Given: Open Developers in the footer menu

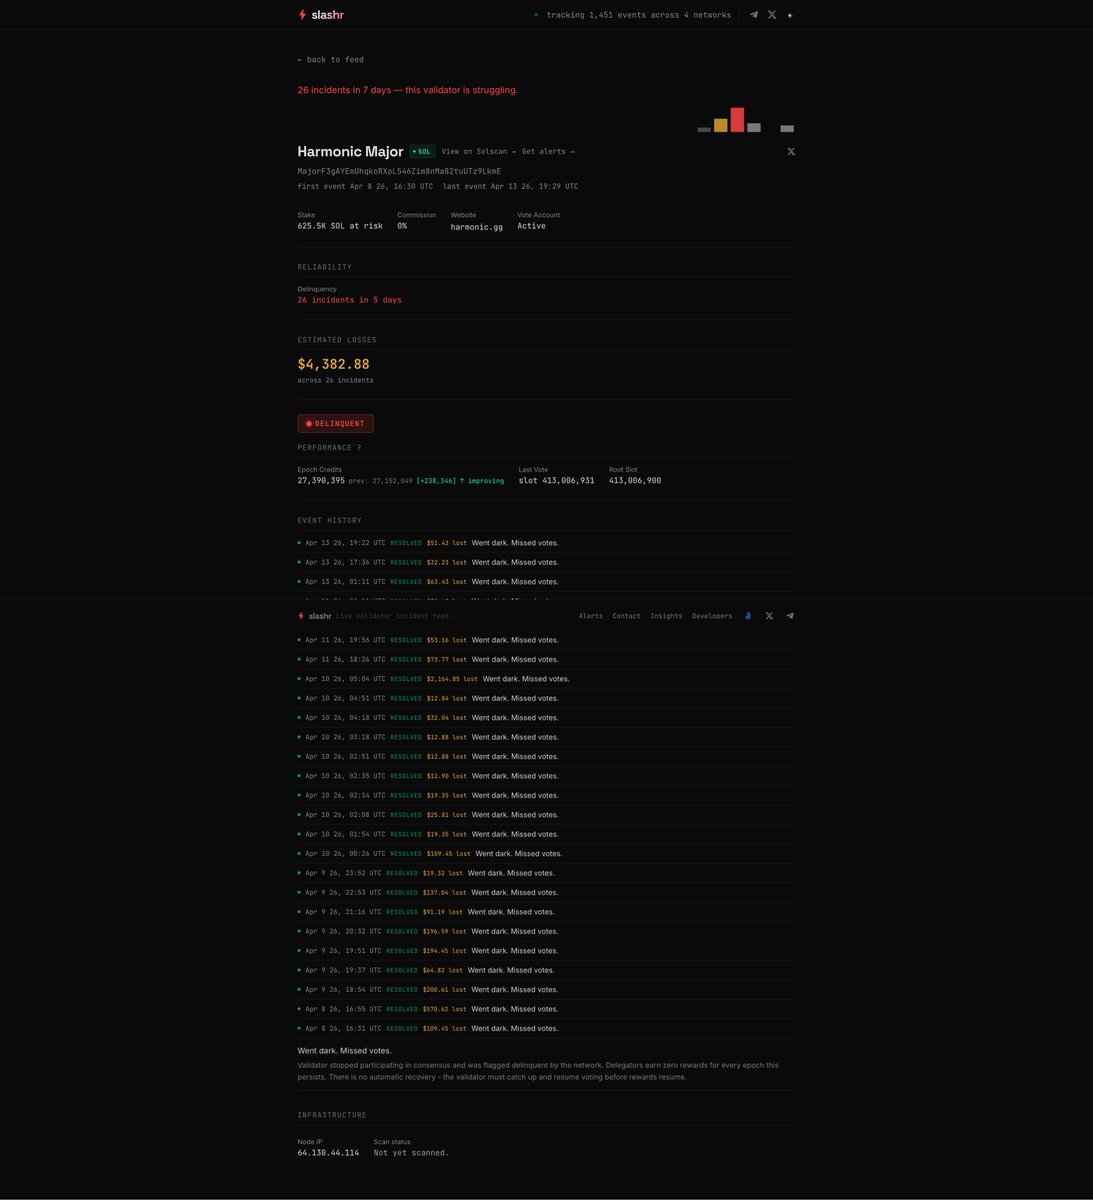Looking at the screenshot, I should (712, 616).
